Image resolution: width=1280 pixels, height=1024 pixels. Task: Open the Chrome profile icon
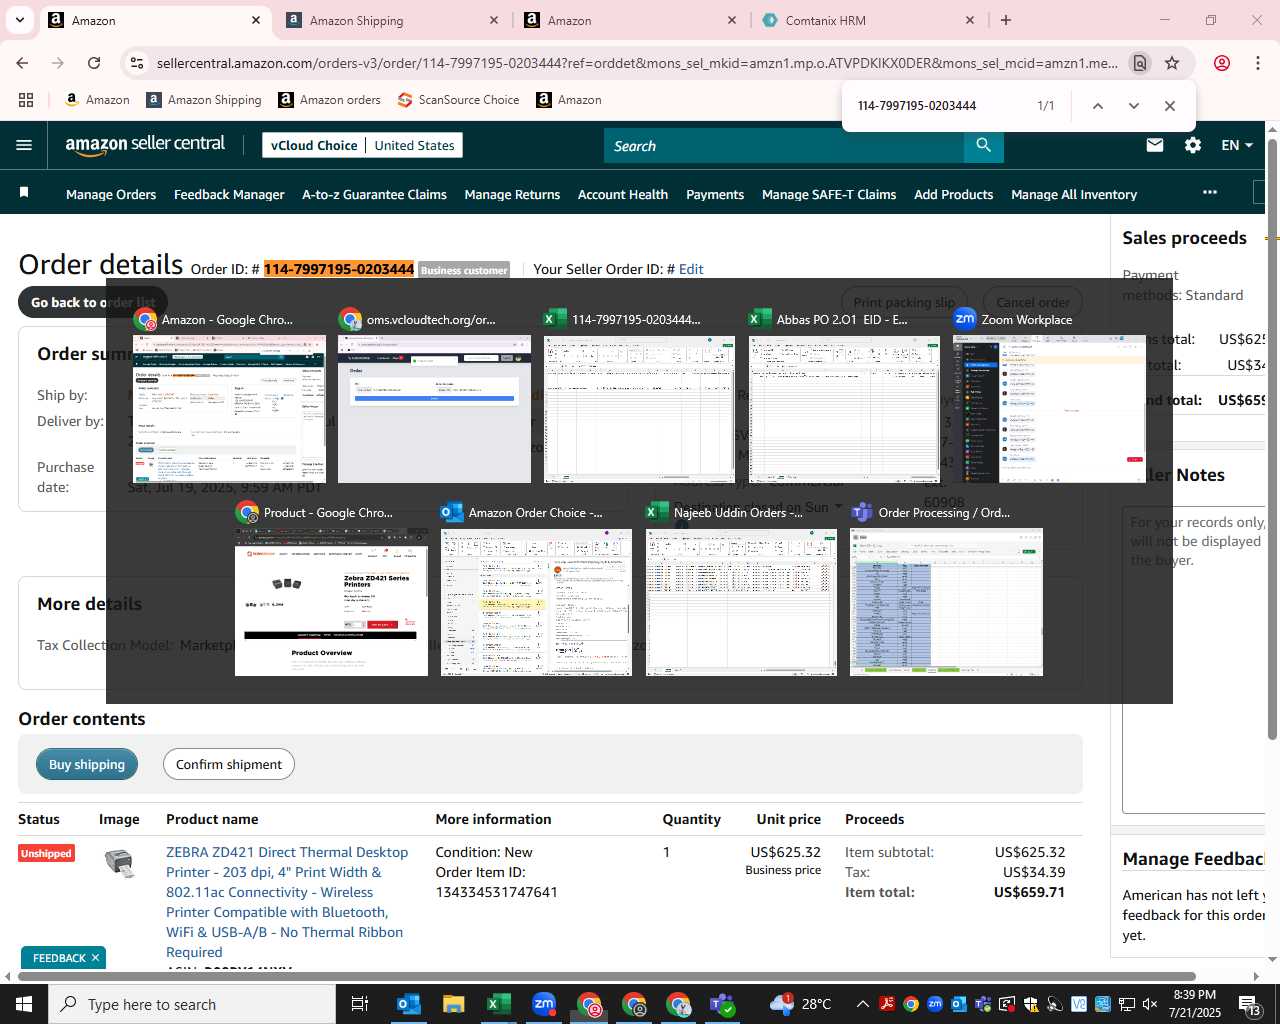(x=1222, y=63)
